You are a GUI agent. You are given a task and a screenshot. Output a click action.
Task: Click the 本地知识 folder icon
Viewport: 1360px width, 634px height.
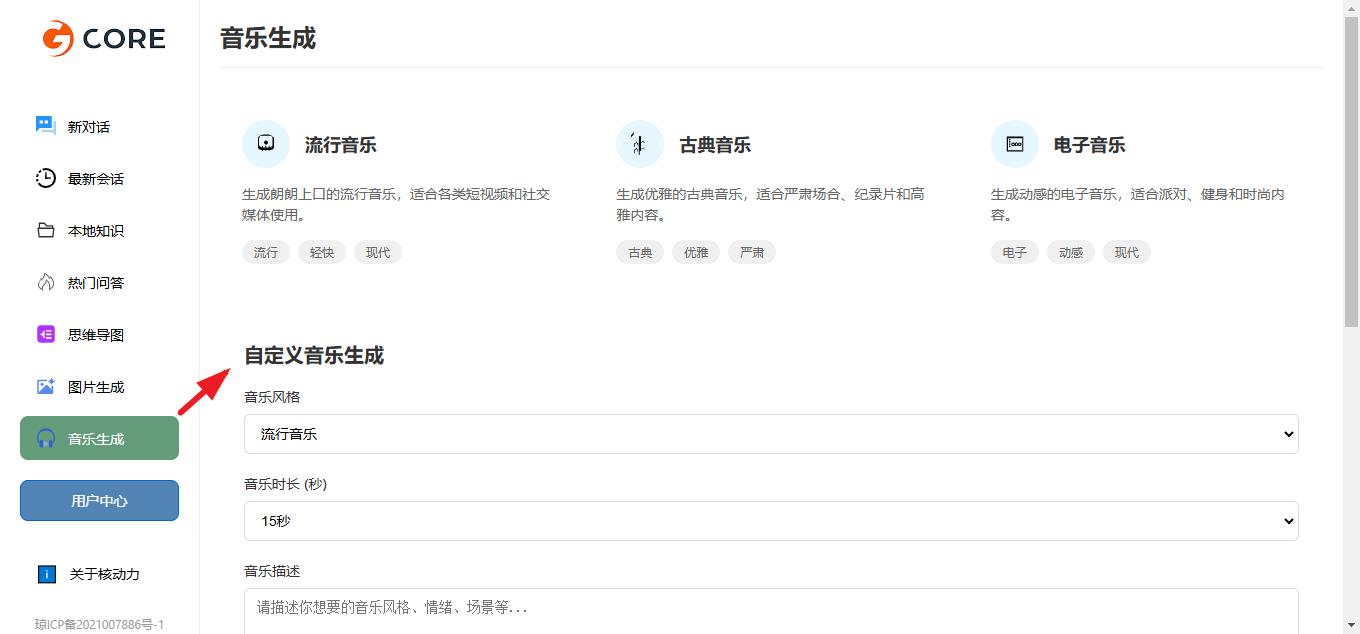46,230
